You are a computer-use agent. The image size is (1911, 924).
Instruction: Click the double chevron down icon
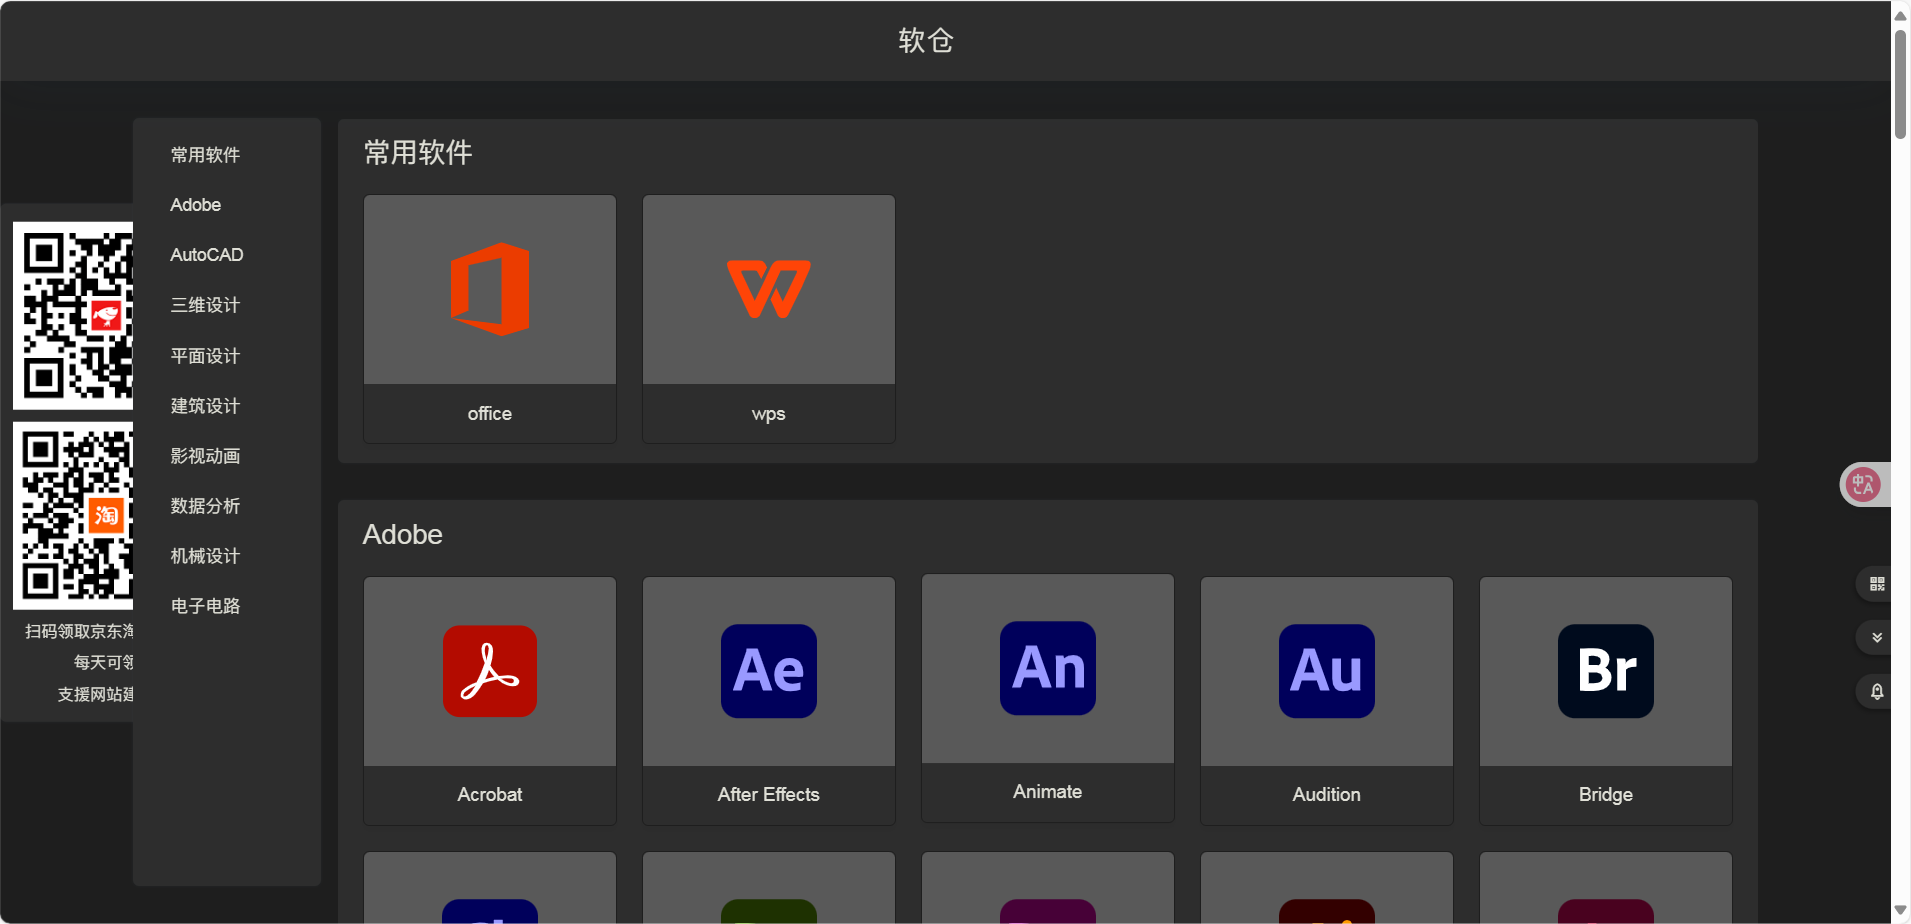1877,637
